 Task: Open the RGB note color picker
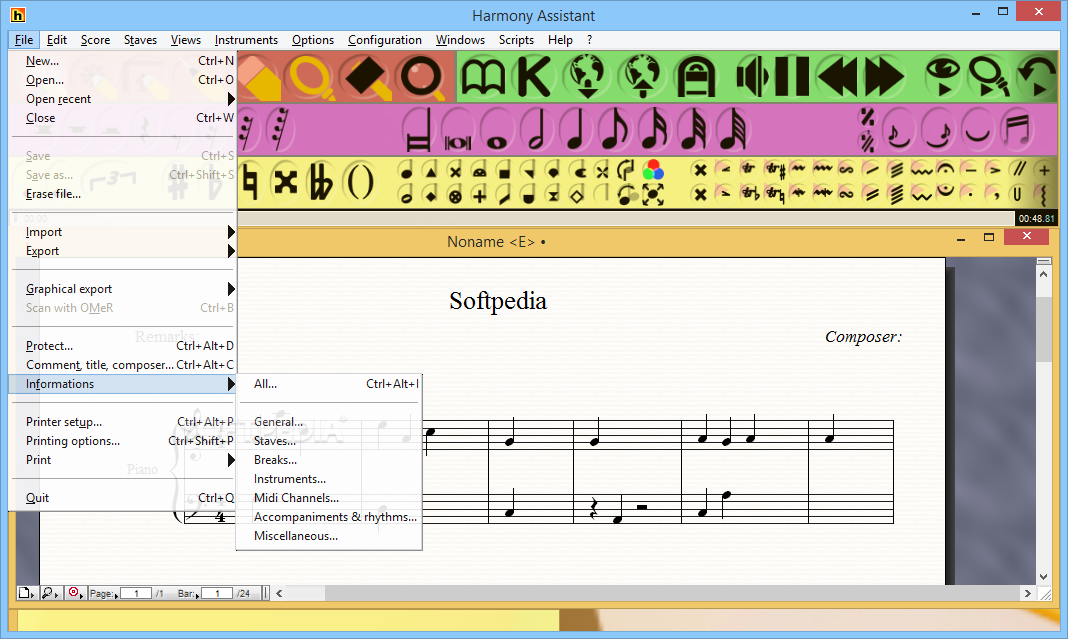653,170
